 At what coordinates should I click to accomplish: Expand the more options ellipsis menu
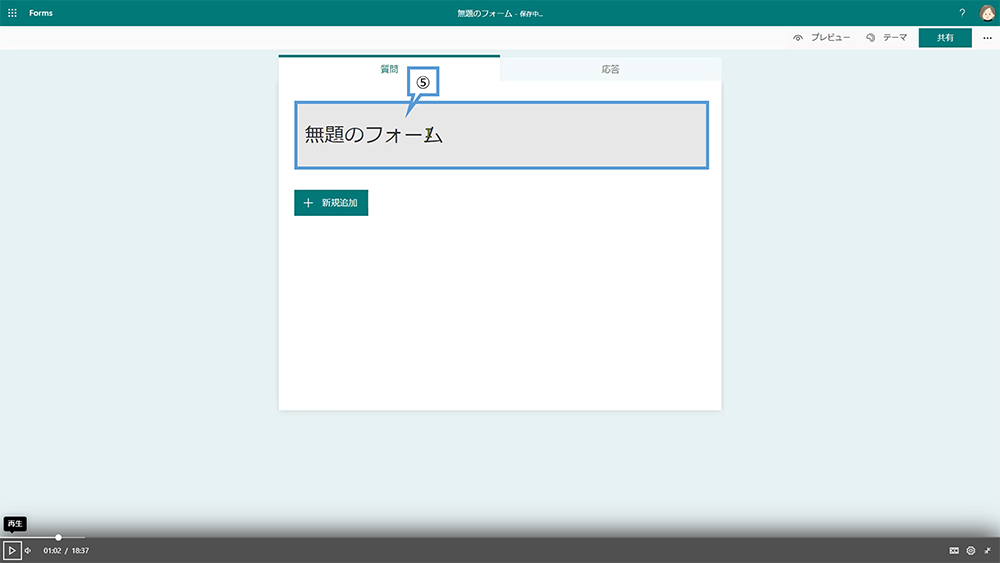click(x=987, y=38)
